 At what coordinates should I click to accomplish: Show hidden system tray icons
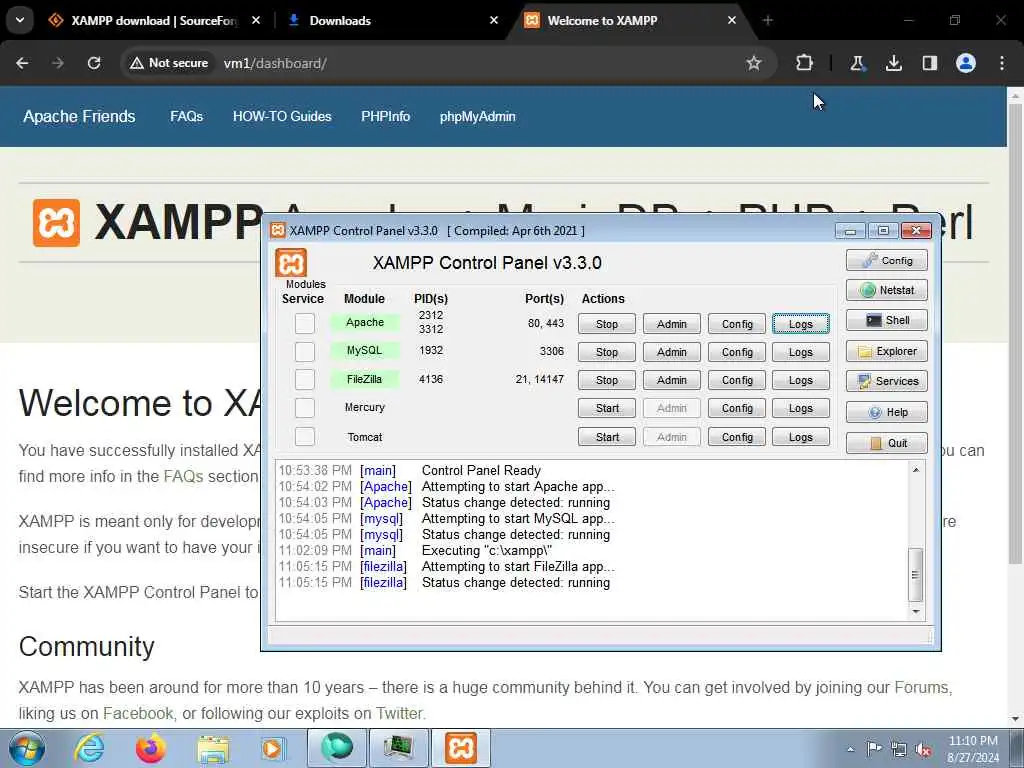[x=850, y=750]
